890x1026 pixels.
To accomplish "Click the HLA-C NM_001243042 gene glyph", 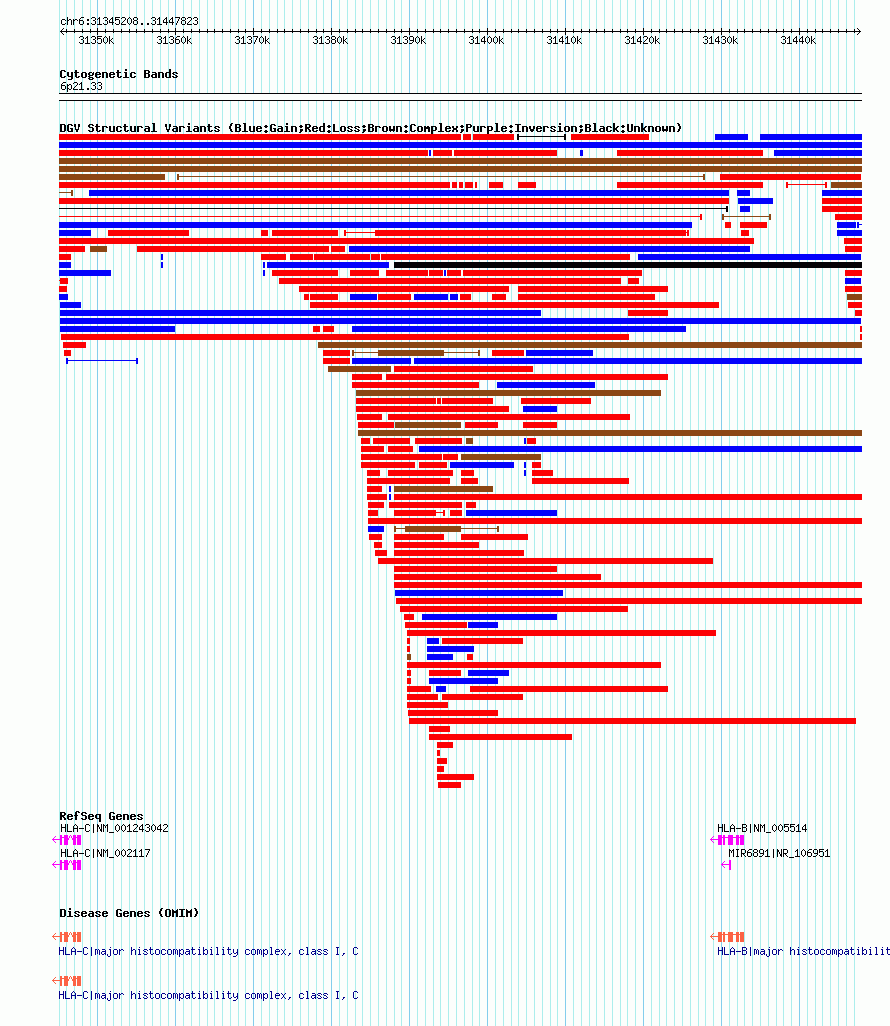I will click(67, 840).
